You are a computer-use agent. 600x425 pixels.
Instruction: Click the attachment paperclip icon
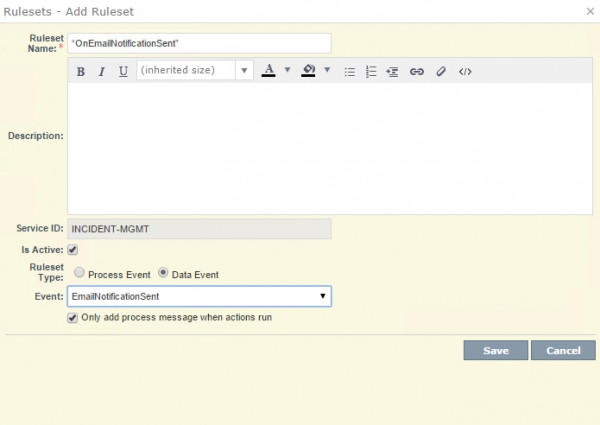click(x=441, y=72)
